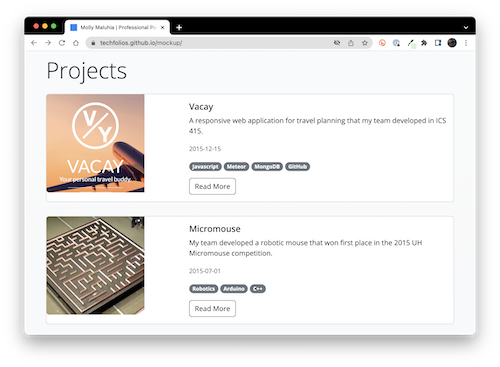Open the Micromouse maze thumbnail image

point(95,265)
